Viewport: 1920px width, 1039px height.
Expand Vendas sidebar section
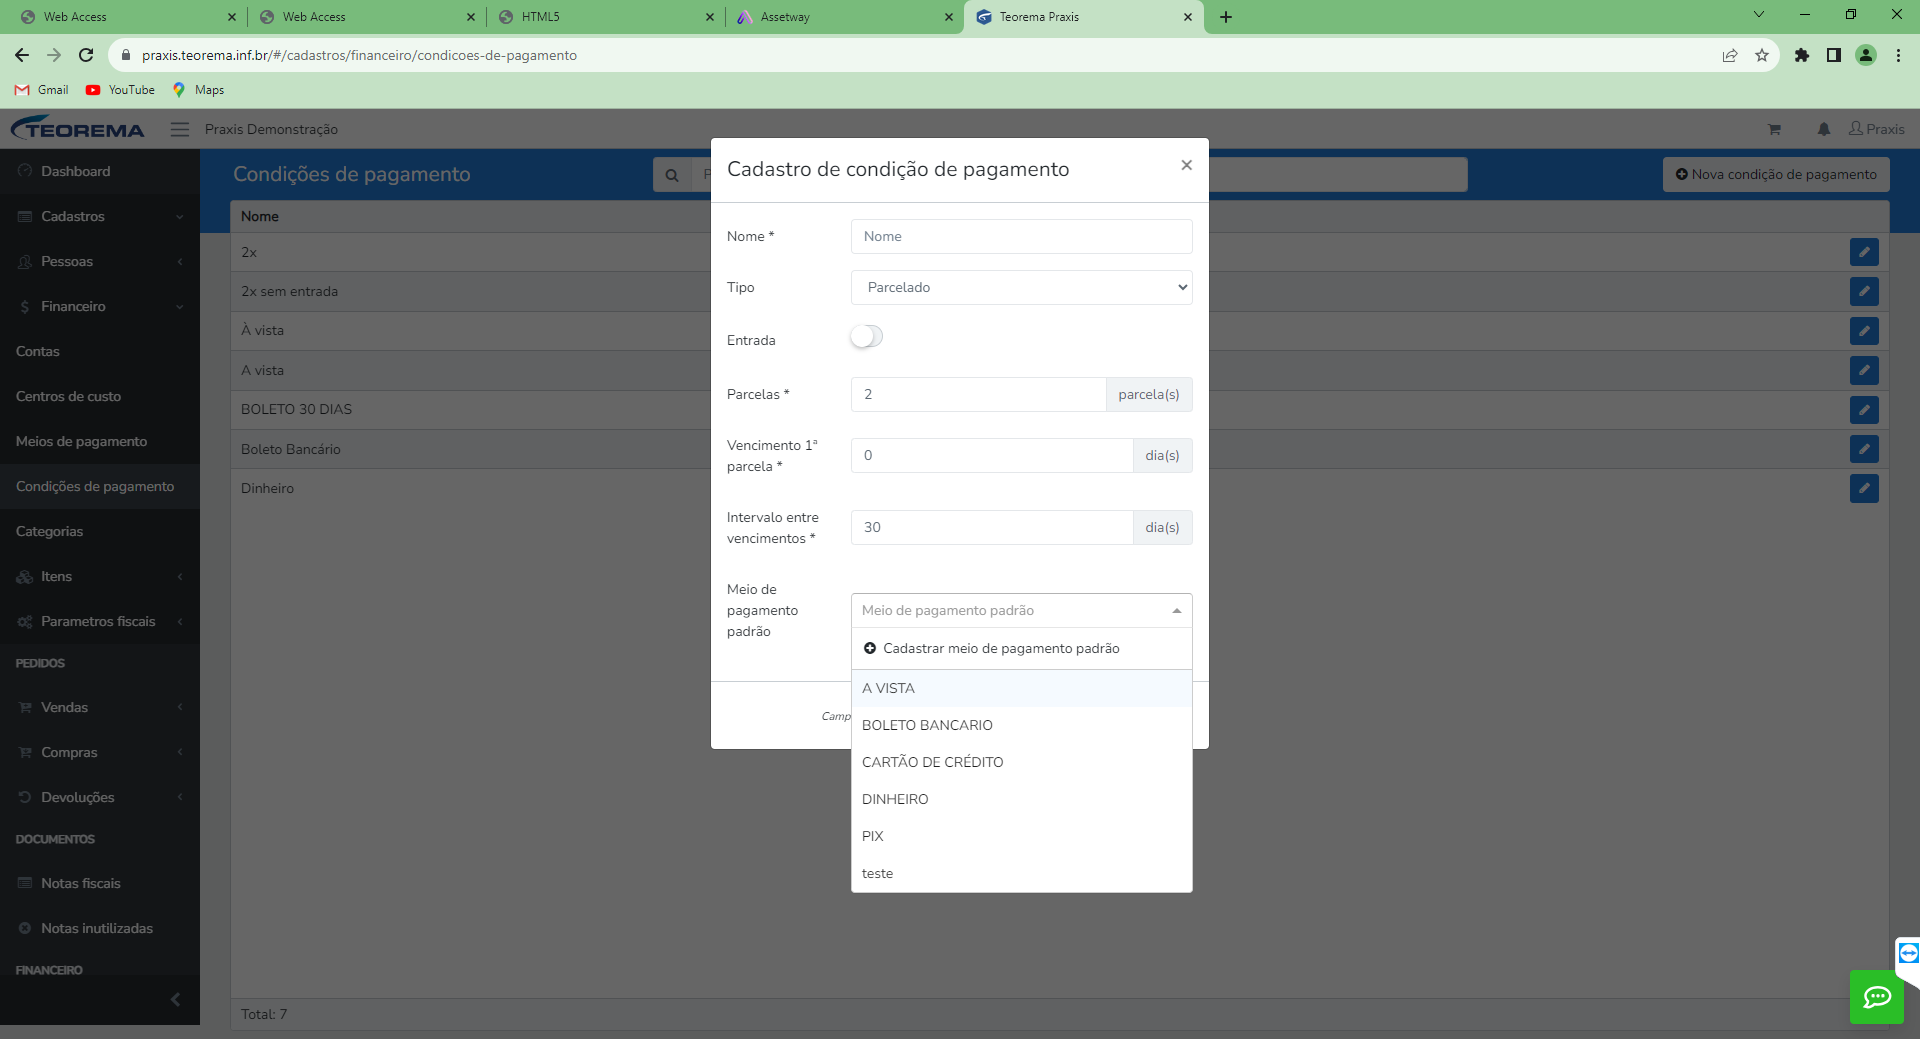point(100,707)
